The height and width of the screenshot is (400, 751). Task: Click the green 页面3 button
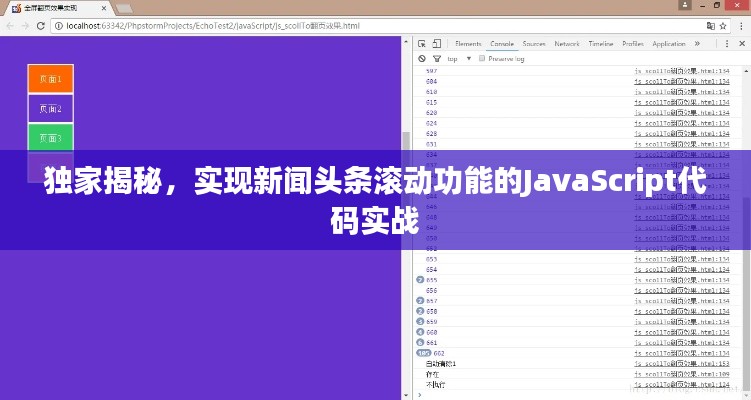[50, 138]
